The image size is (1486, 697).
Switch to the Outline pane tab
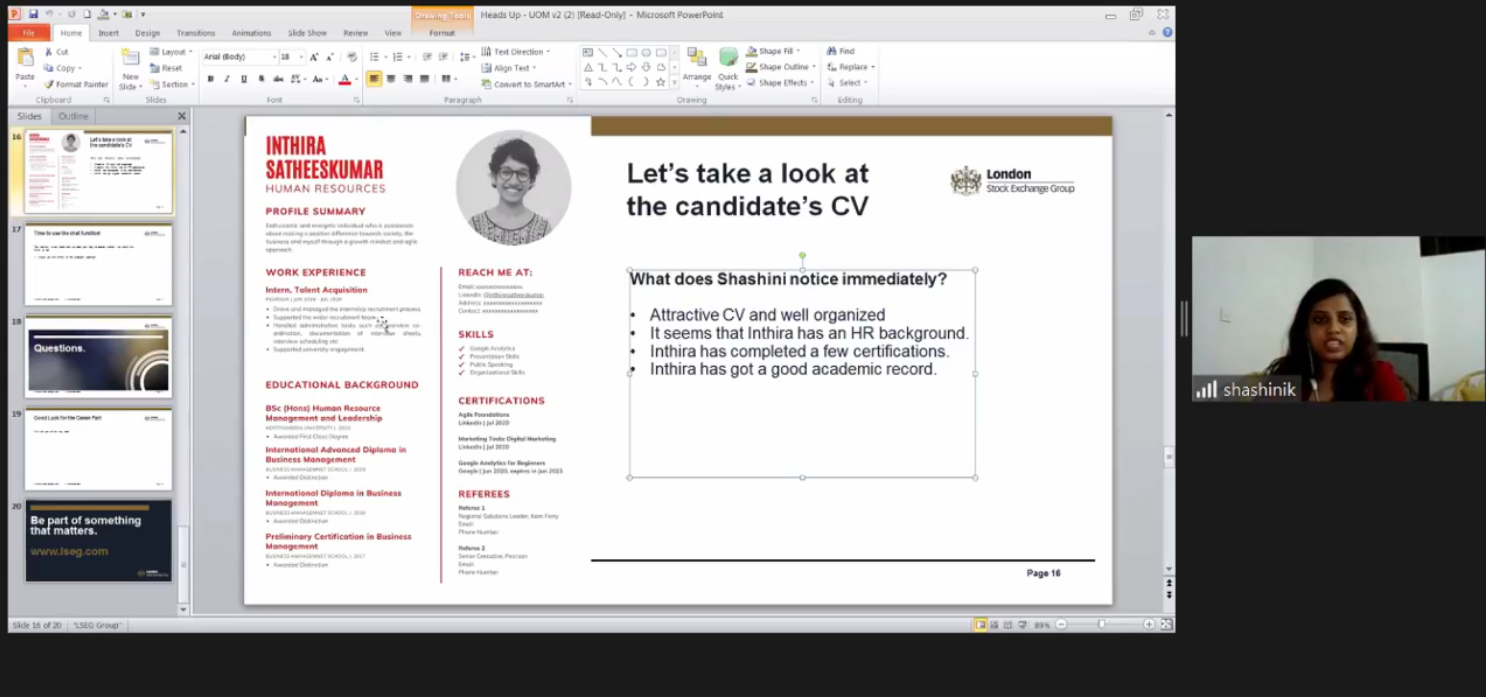(x=73, y=116)
